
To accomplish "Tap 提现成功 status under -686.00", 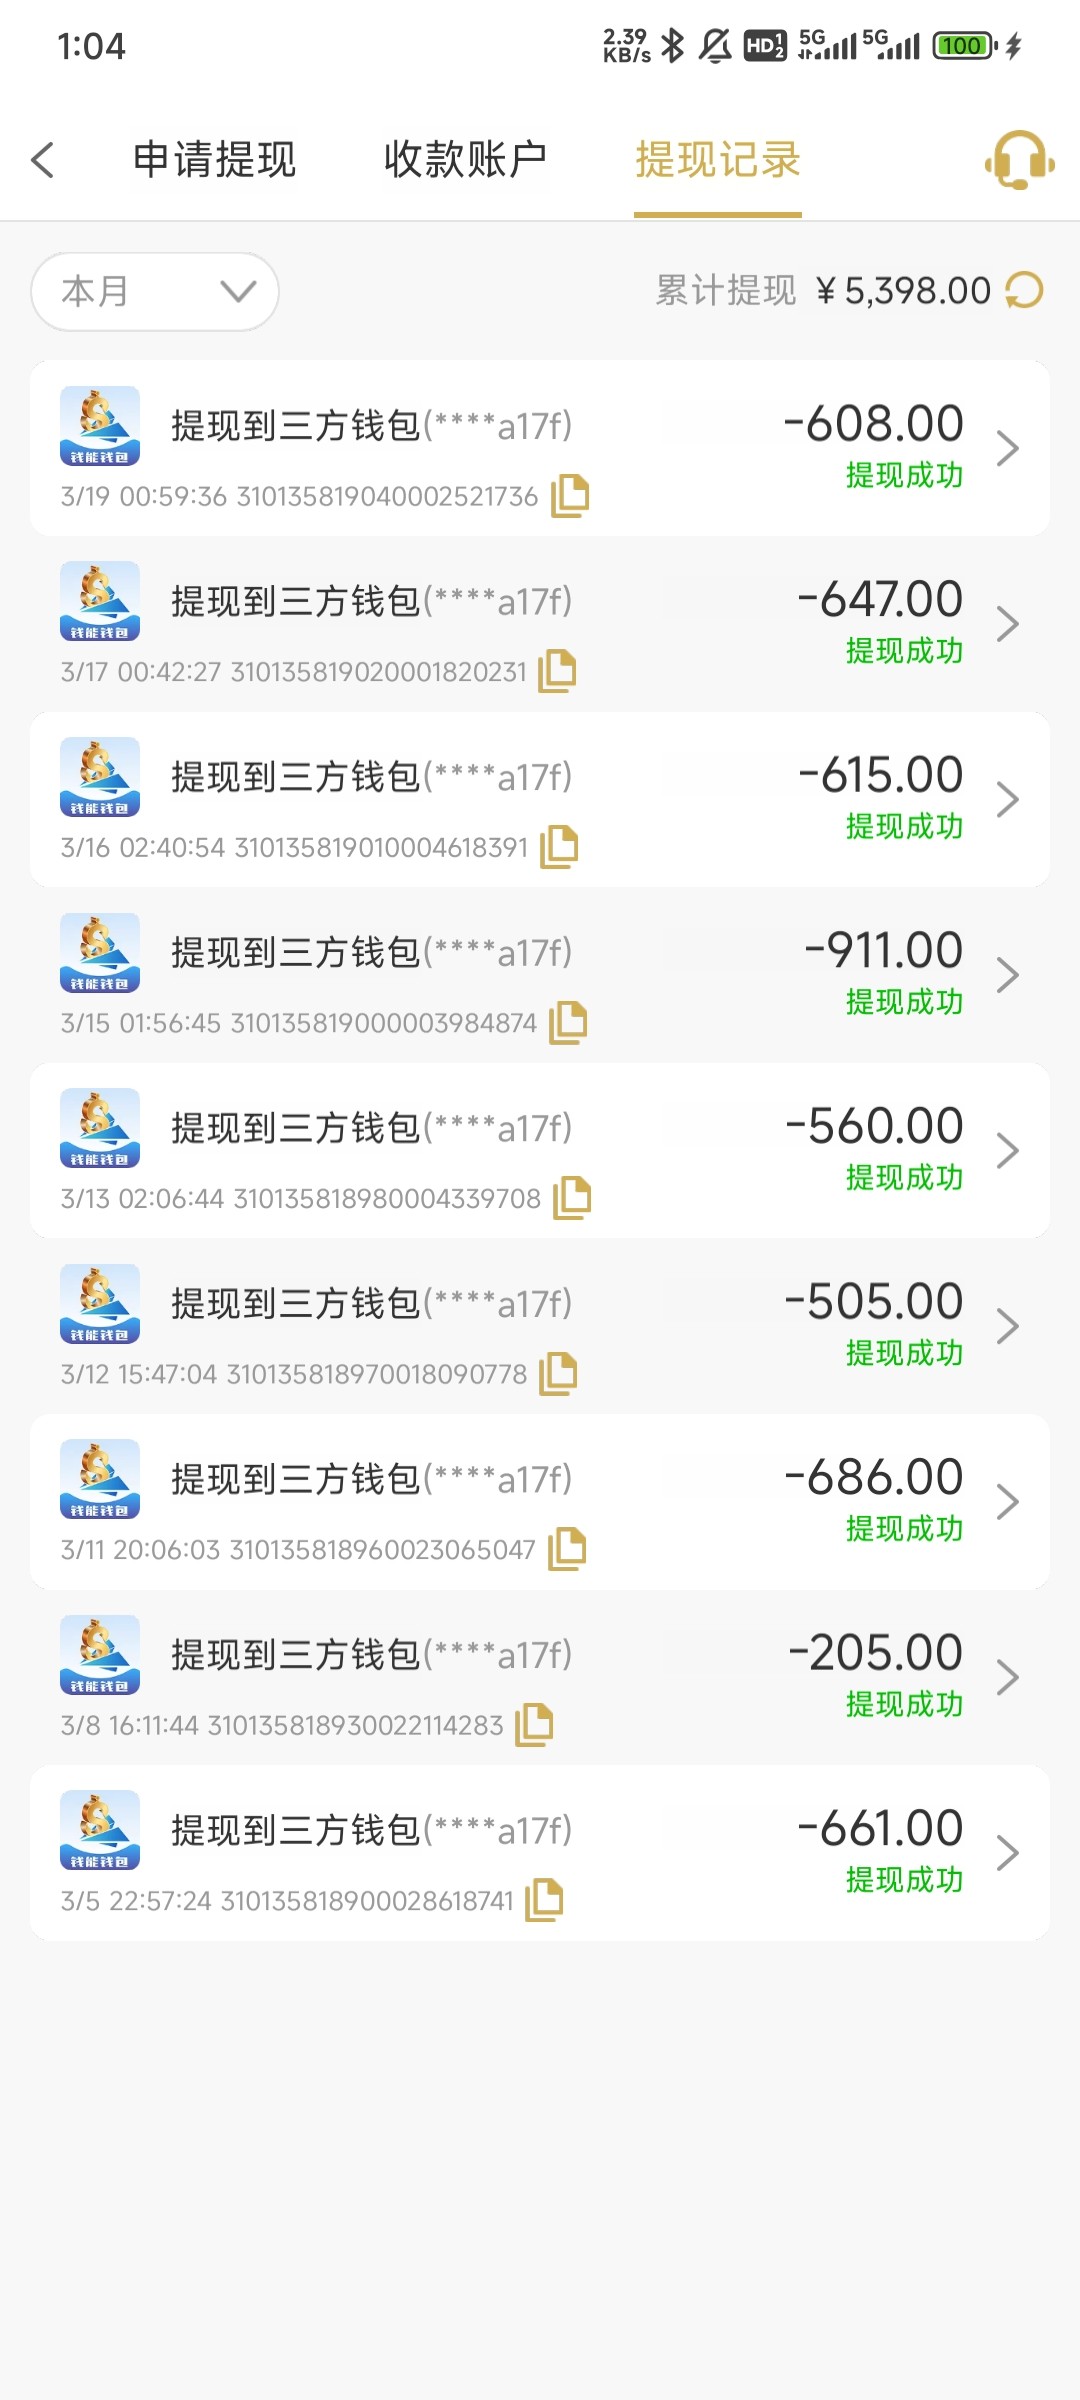I will pos(904,1529).
